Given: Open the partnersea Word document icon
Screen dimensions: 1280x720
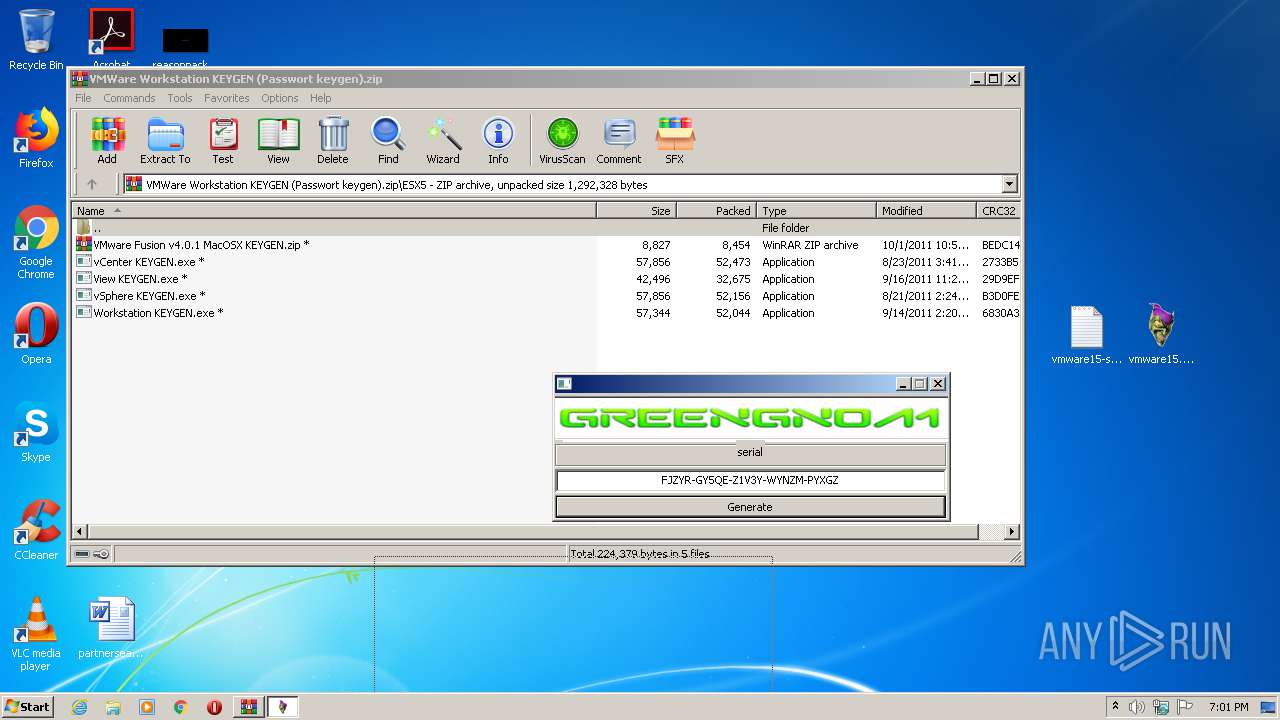Looking at the screenshot, I should (111, 628).
